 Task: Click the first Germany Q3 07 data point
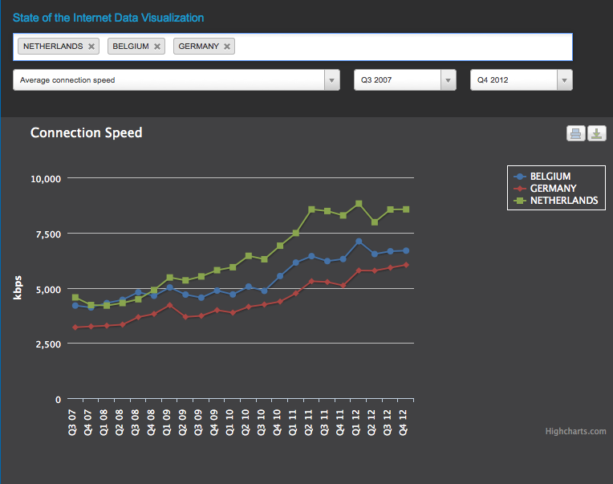tap(75, 327)
